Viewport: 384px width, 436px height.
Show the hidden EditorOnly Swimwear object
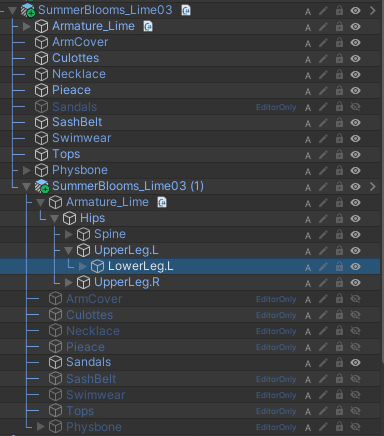tap(356, 395)
